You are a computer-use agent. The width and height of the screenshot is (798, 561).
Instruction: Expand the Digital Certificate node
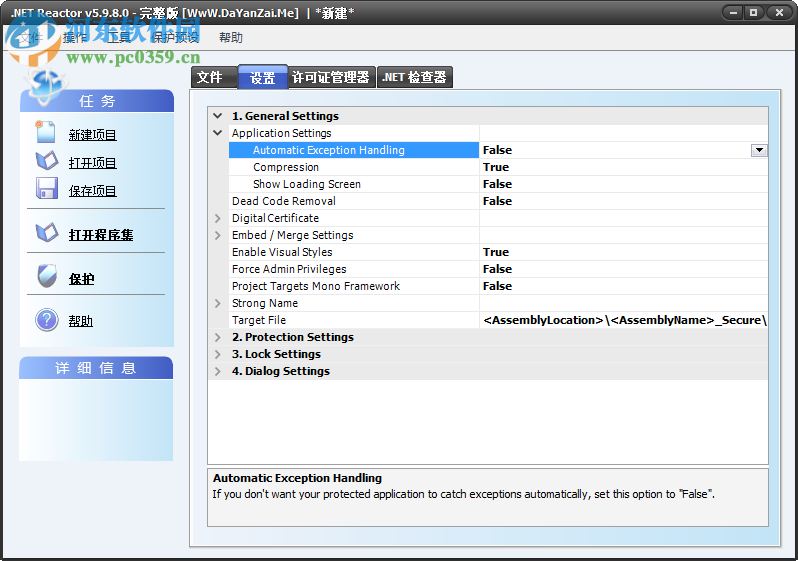(218, 218)
